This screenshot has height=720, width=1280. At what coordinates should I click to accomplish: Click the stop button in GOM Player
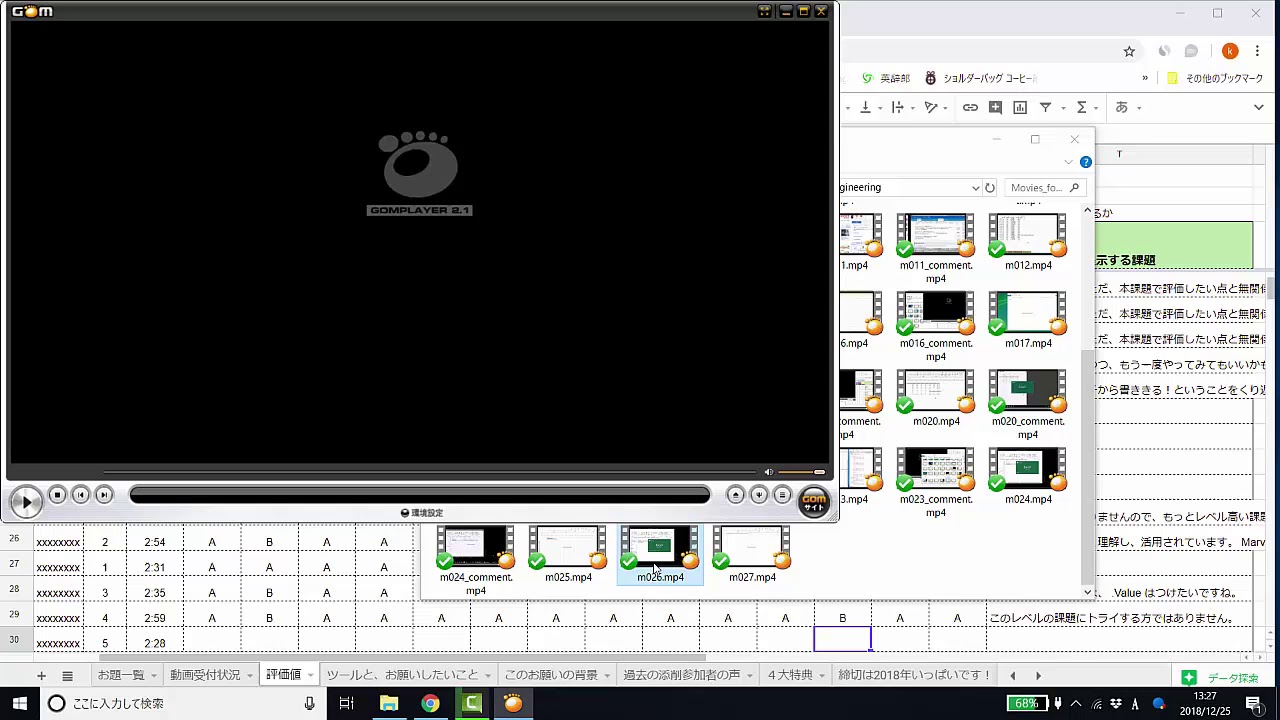57,495
